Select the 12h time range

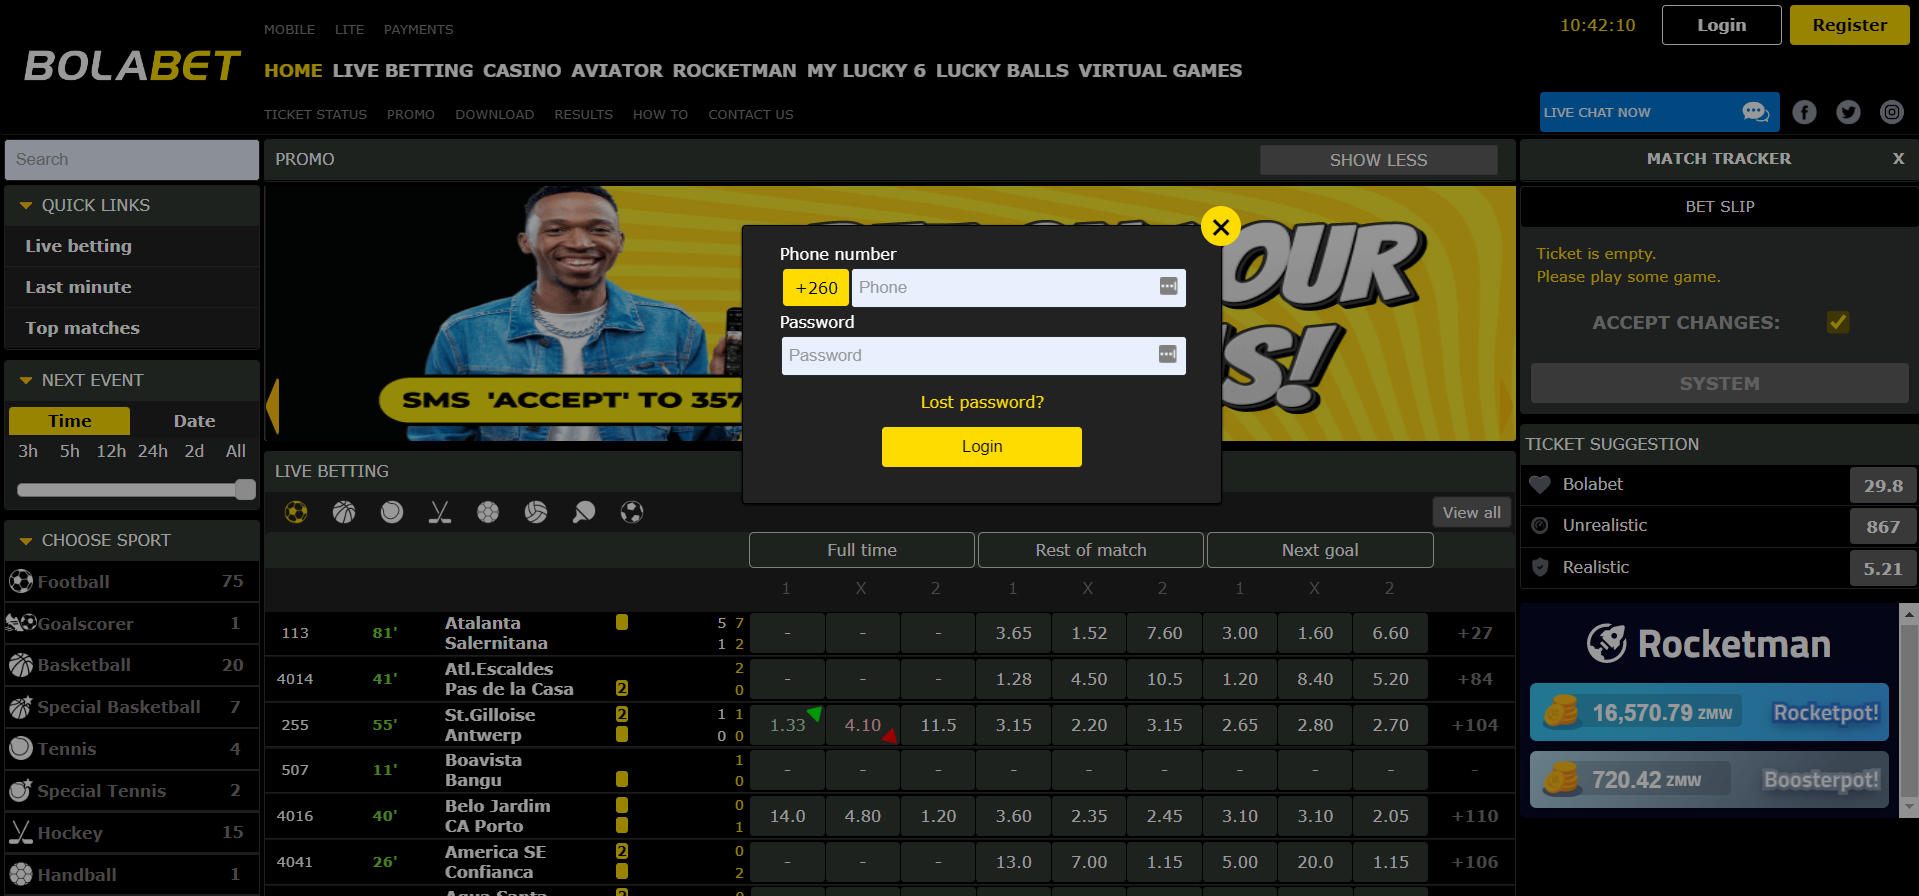point(111,451)
